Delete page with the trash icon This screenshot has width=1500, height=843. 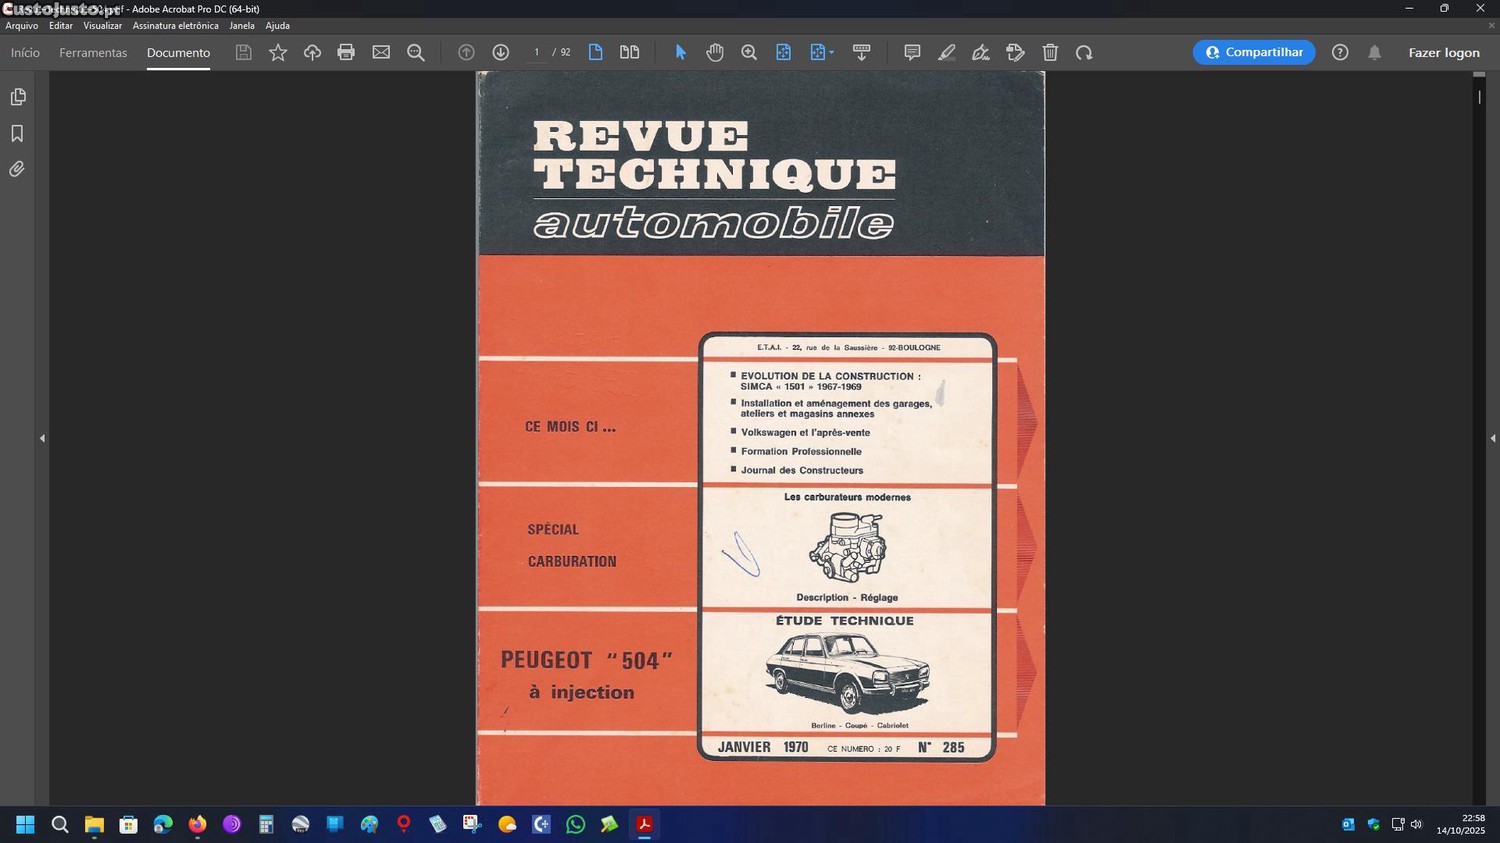pos(1050,52)
